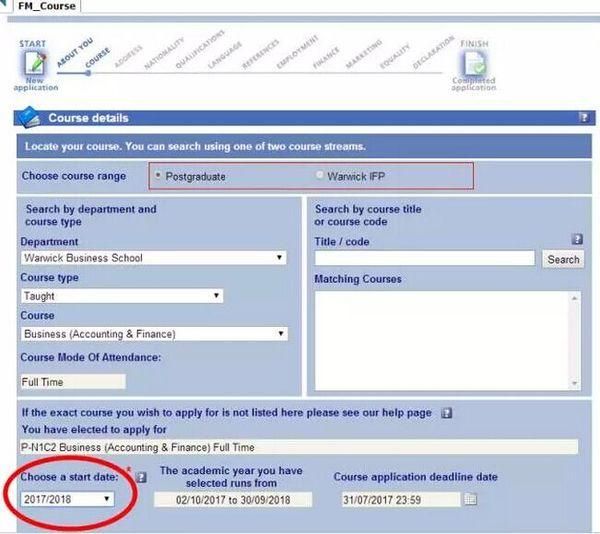This screenshot has width=600, height=534.
Task: Expand the Course dropdown list
Action: point(154,334)
